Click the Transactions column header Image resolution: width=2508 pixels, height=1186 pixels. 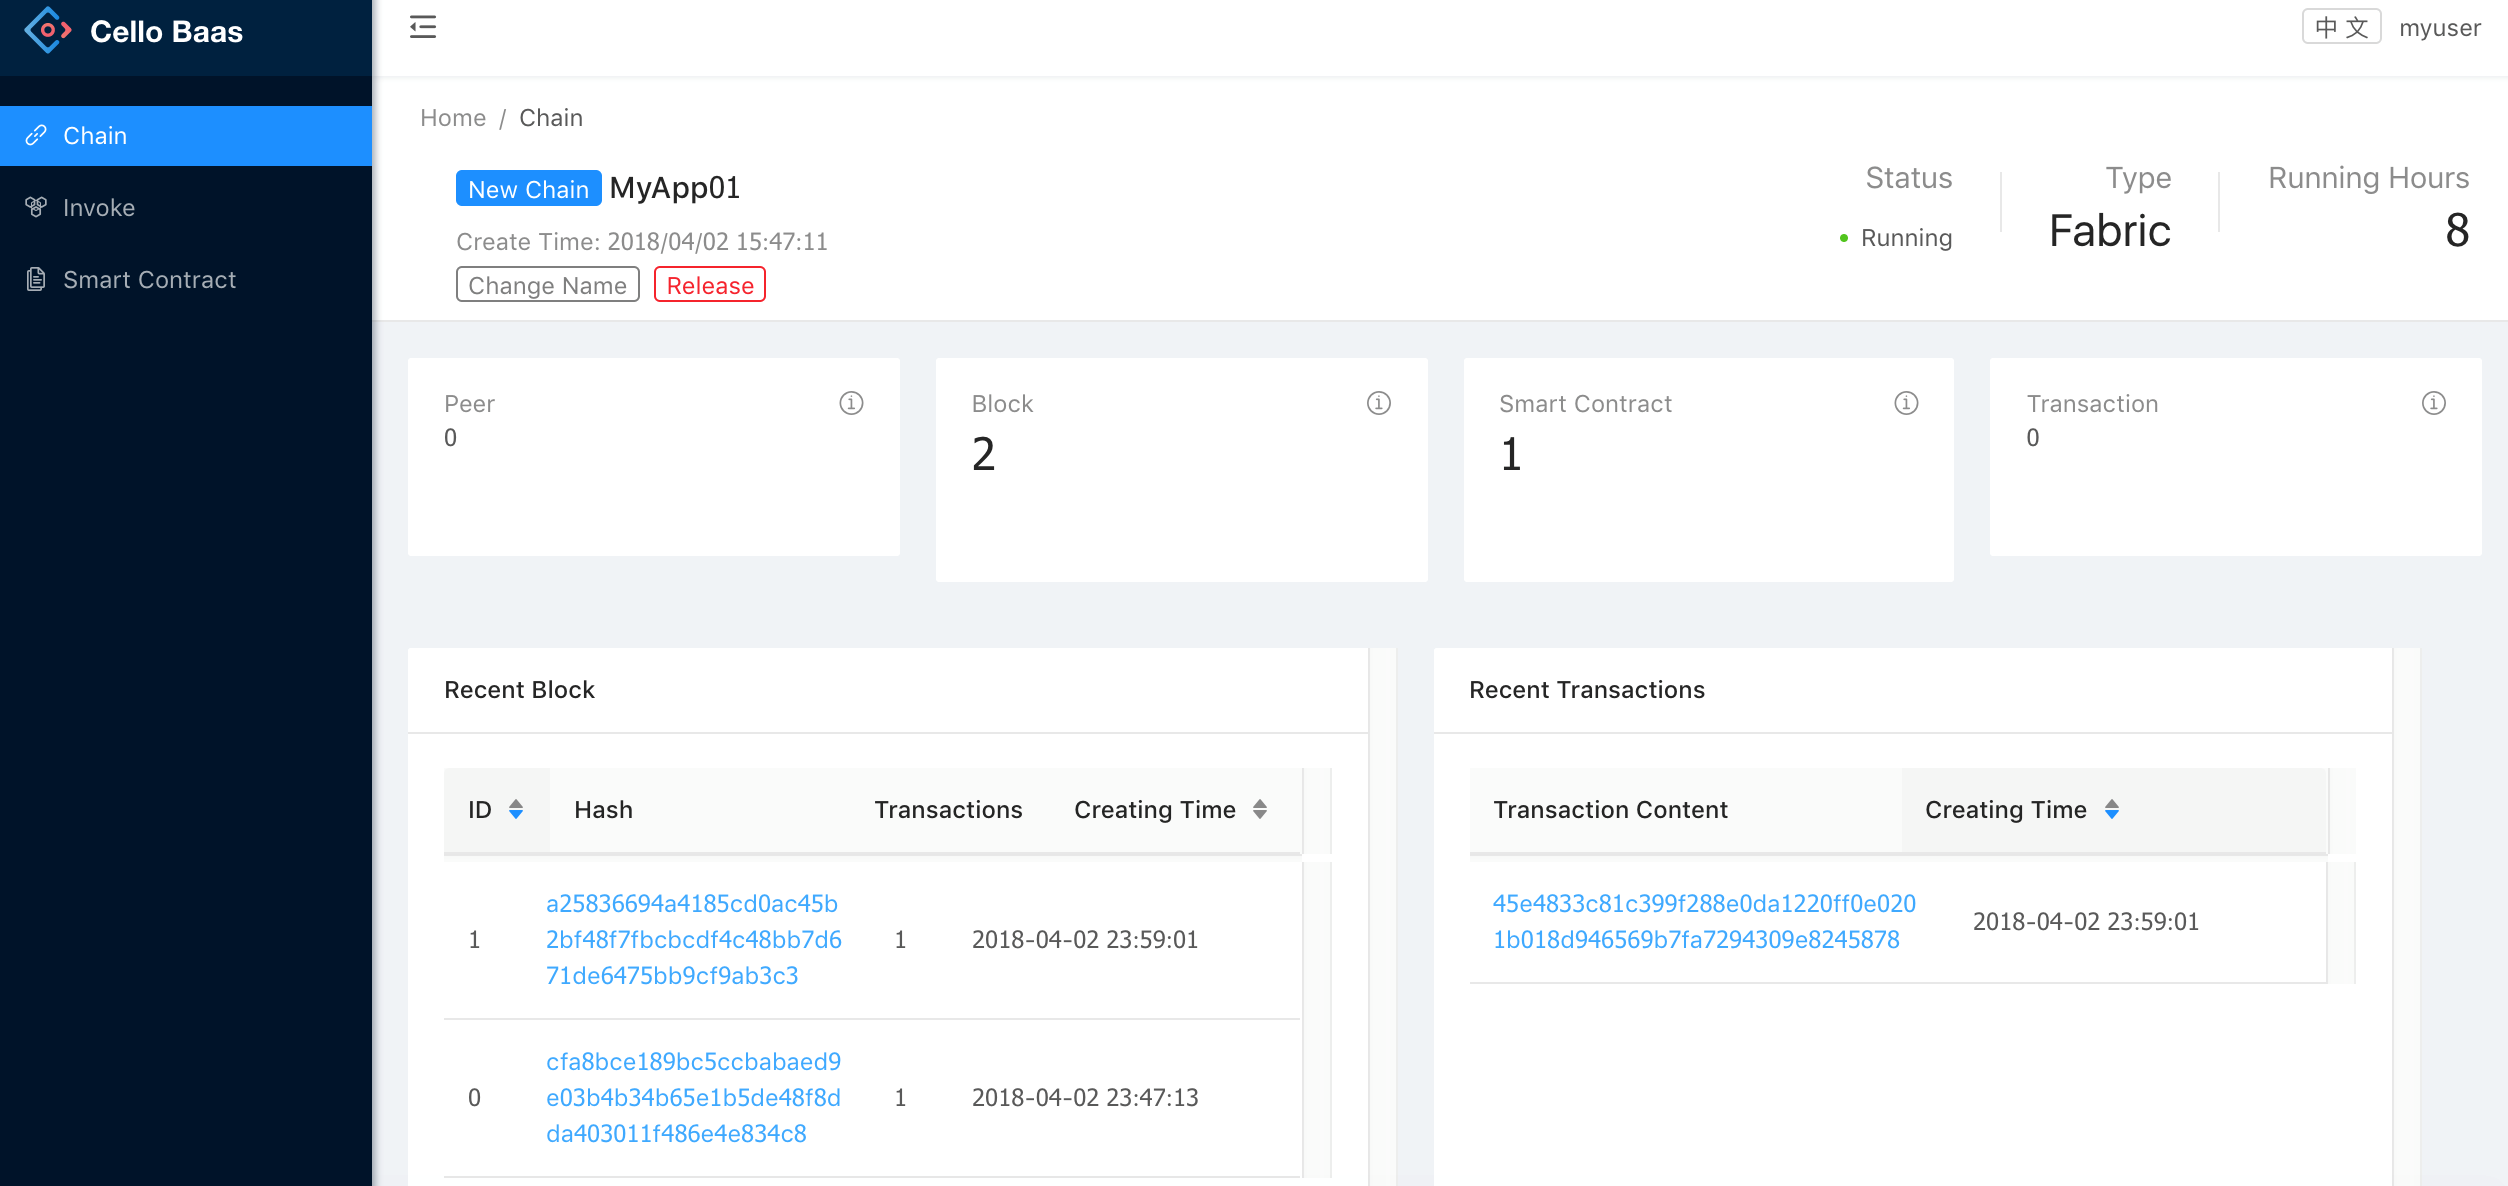click(948, 810)
